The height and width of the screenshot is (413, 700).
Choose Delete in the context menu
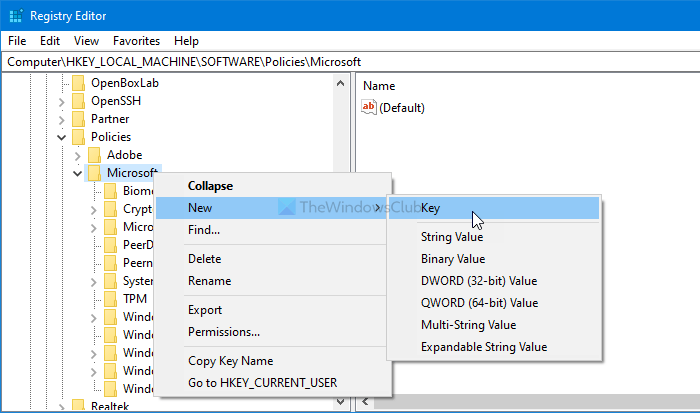pyautogui.click(x=274, y=259)
